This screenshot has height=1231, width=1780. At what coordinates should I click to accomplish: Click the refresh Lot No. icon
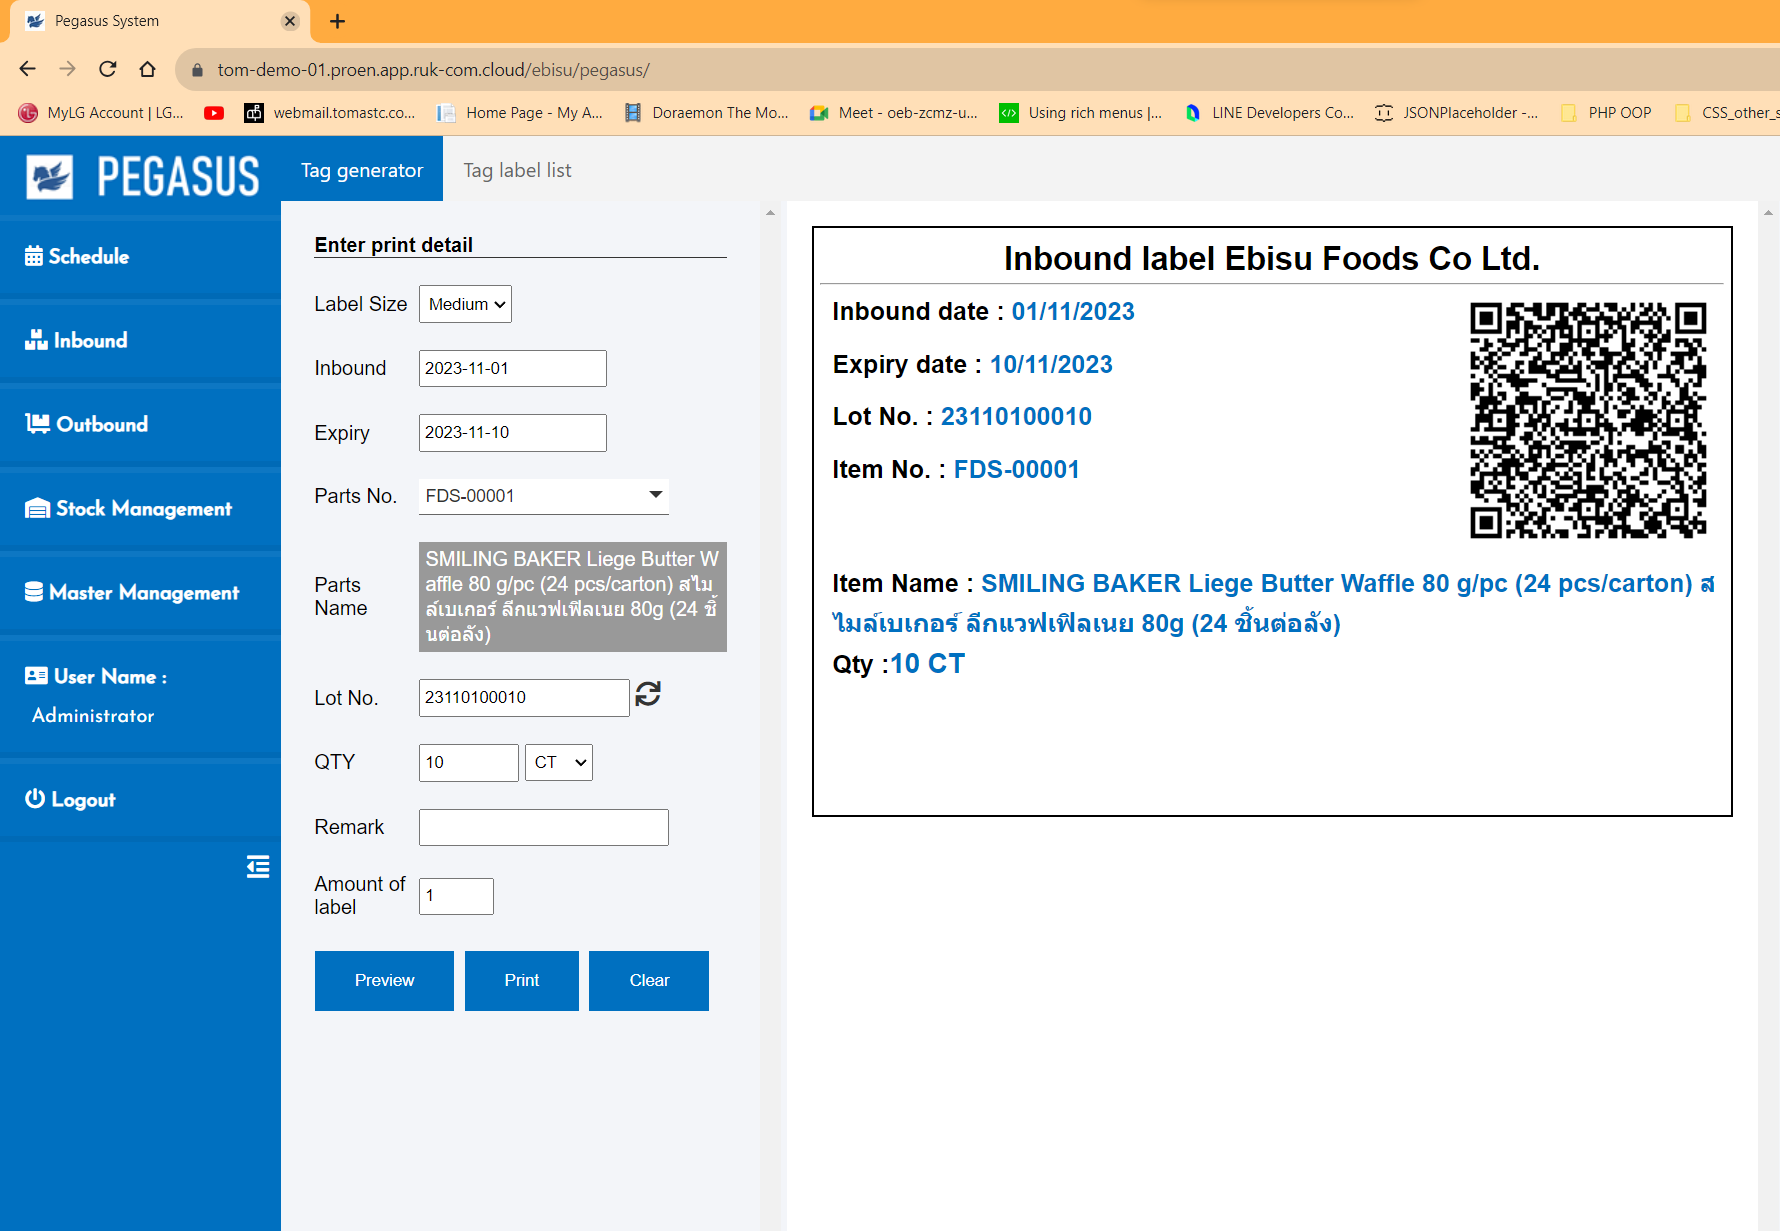[x=648, y=694]
